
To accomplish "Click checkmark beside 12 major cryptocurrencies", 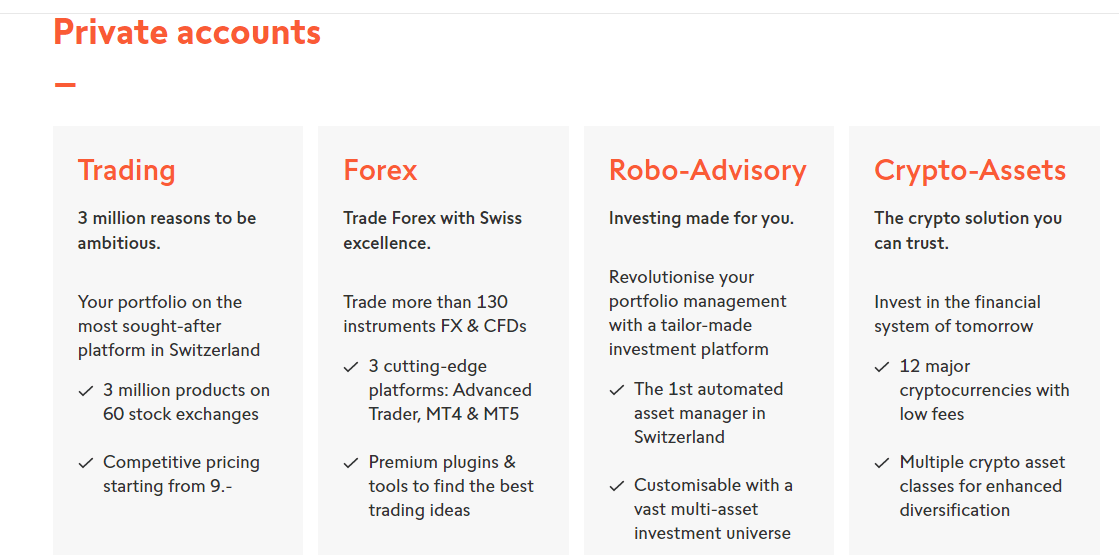I will point(882,367).
